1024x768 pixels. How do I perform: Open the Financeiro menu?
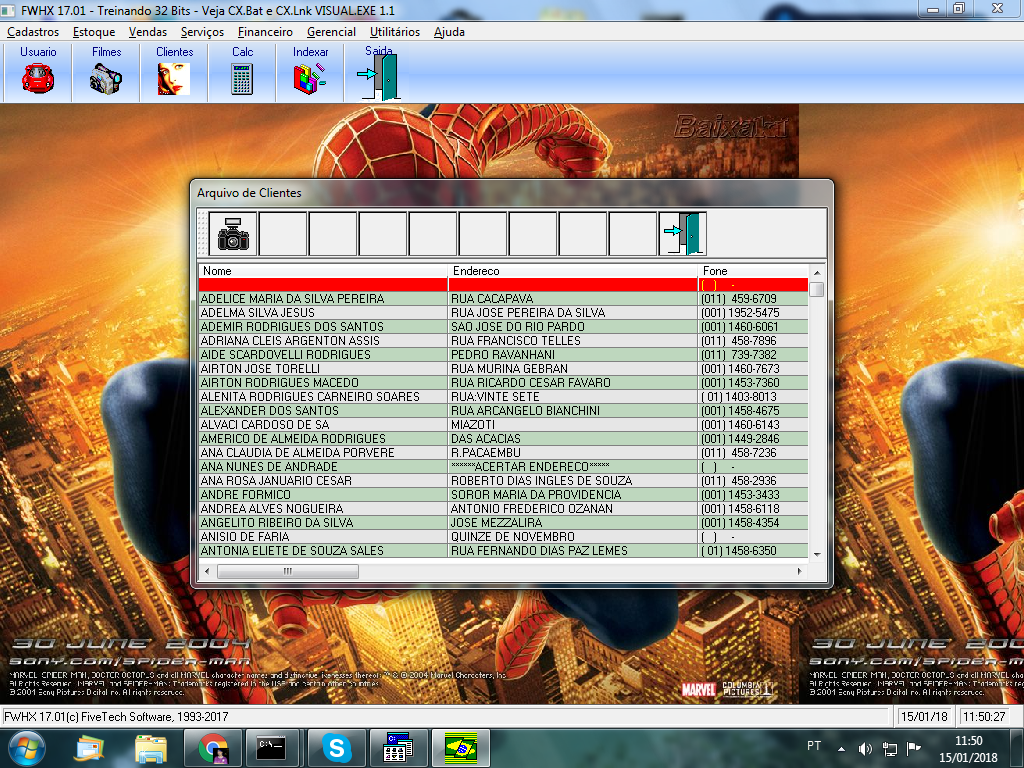click(x=265, y=31)
